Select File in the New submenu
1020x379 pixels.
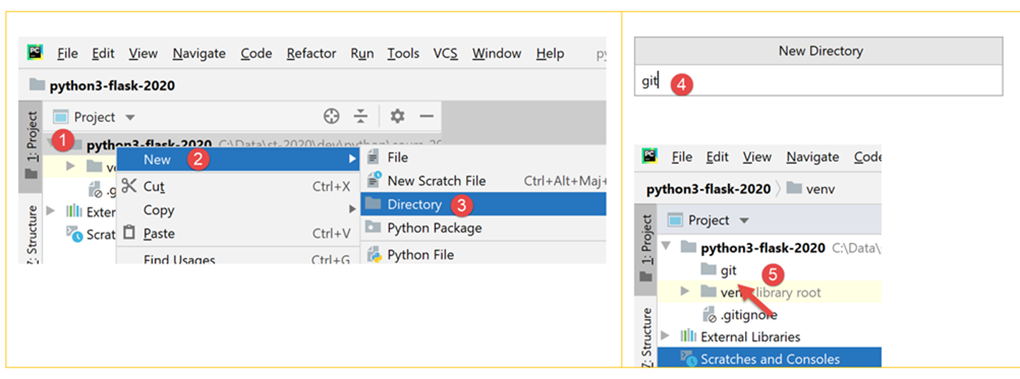(483, 157)
